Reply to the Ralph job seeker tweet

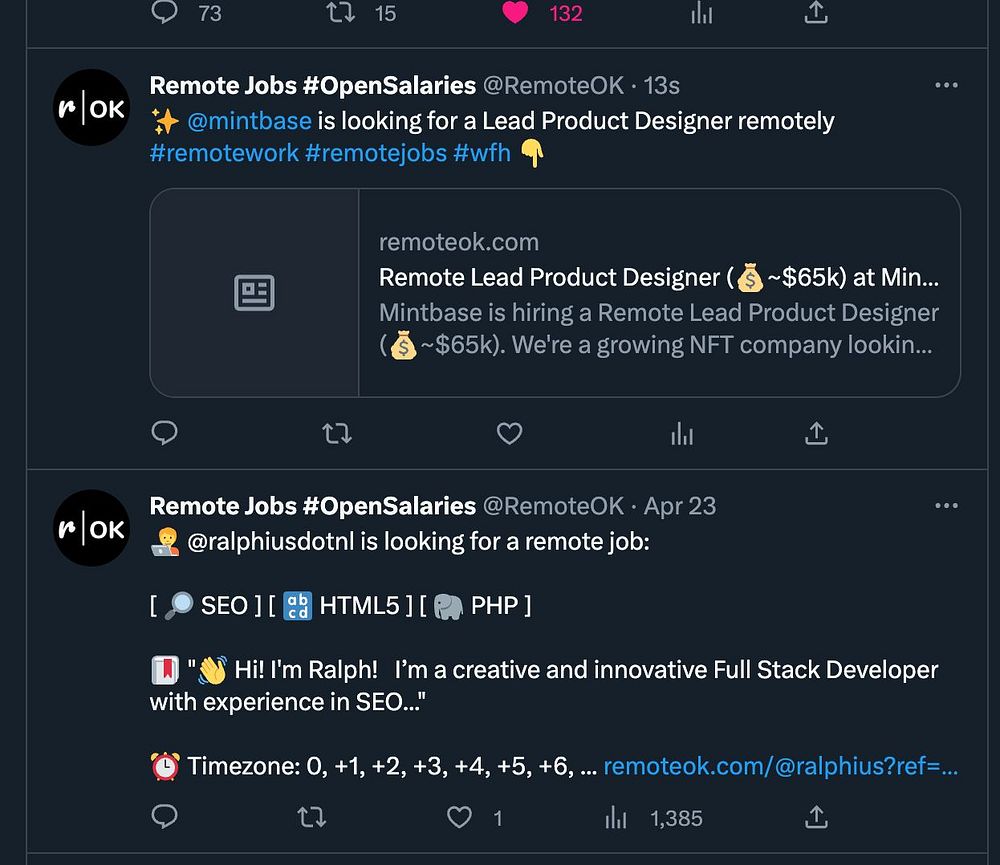(164, 818)
